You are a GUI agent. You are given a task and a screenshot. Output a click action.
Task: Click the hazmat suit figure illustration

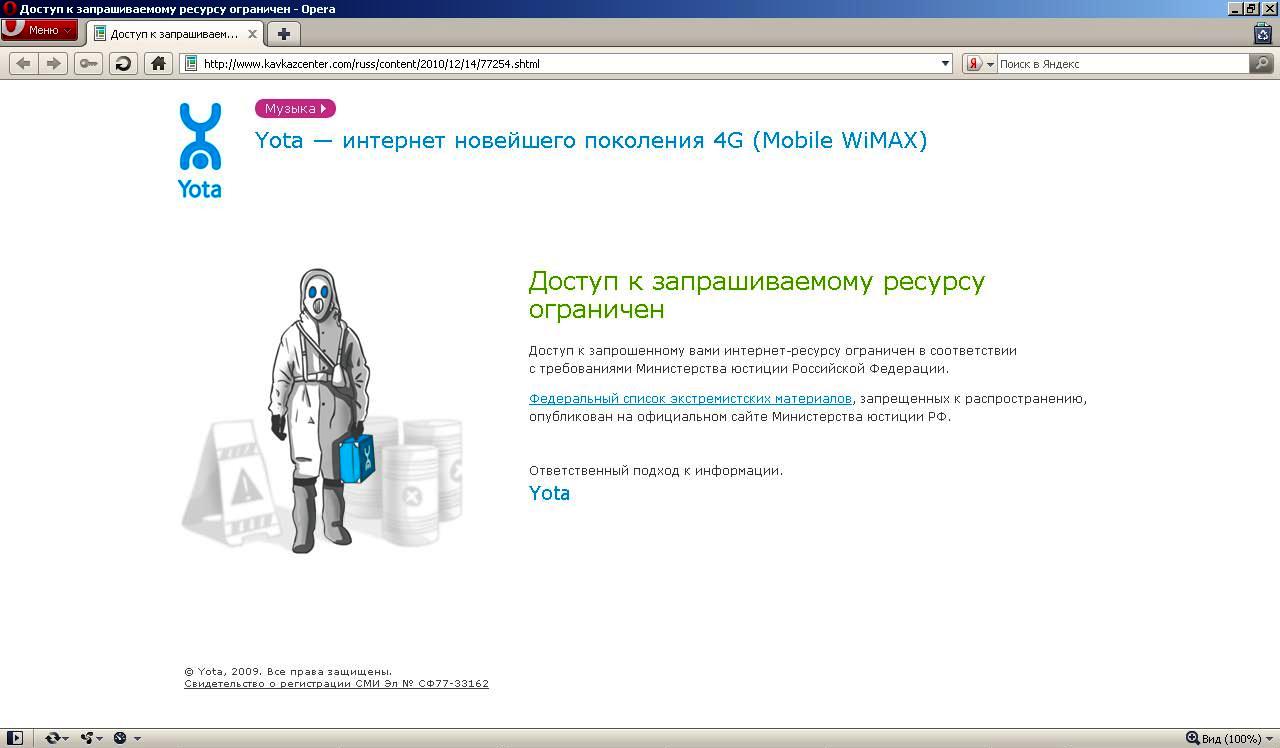[320, 410]
